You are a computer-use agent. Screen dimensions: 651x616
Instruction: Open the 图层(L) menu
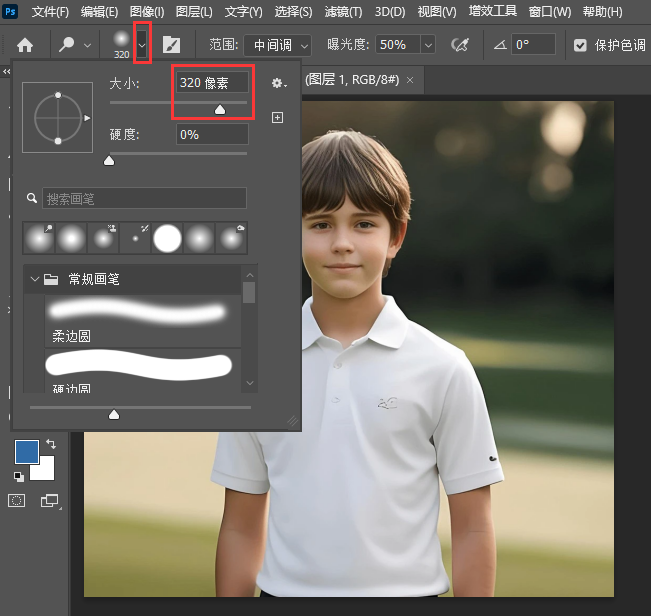[x=193, y=12]
